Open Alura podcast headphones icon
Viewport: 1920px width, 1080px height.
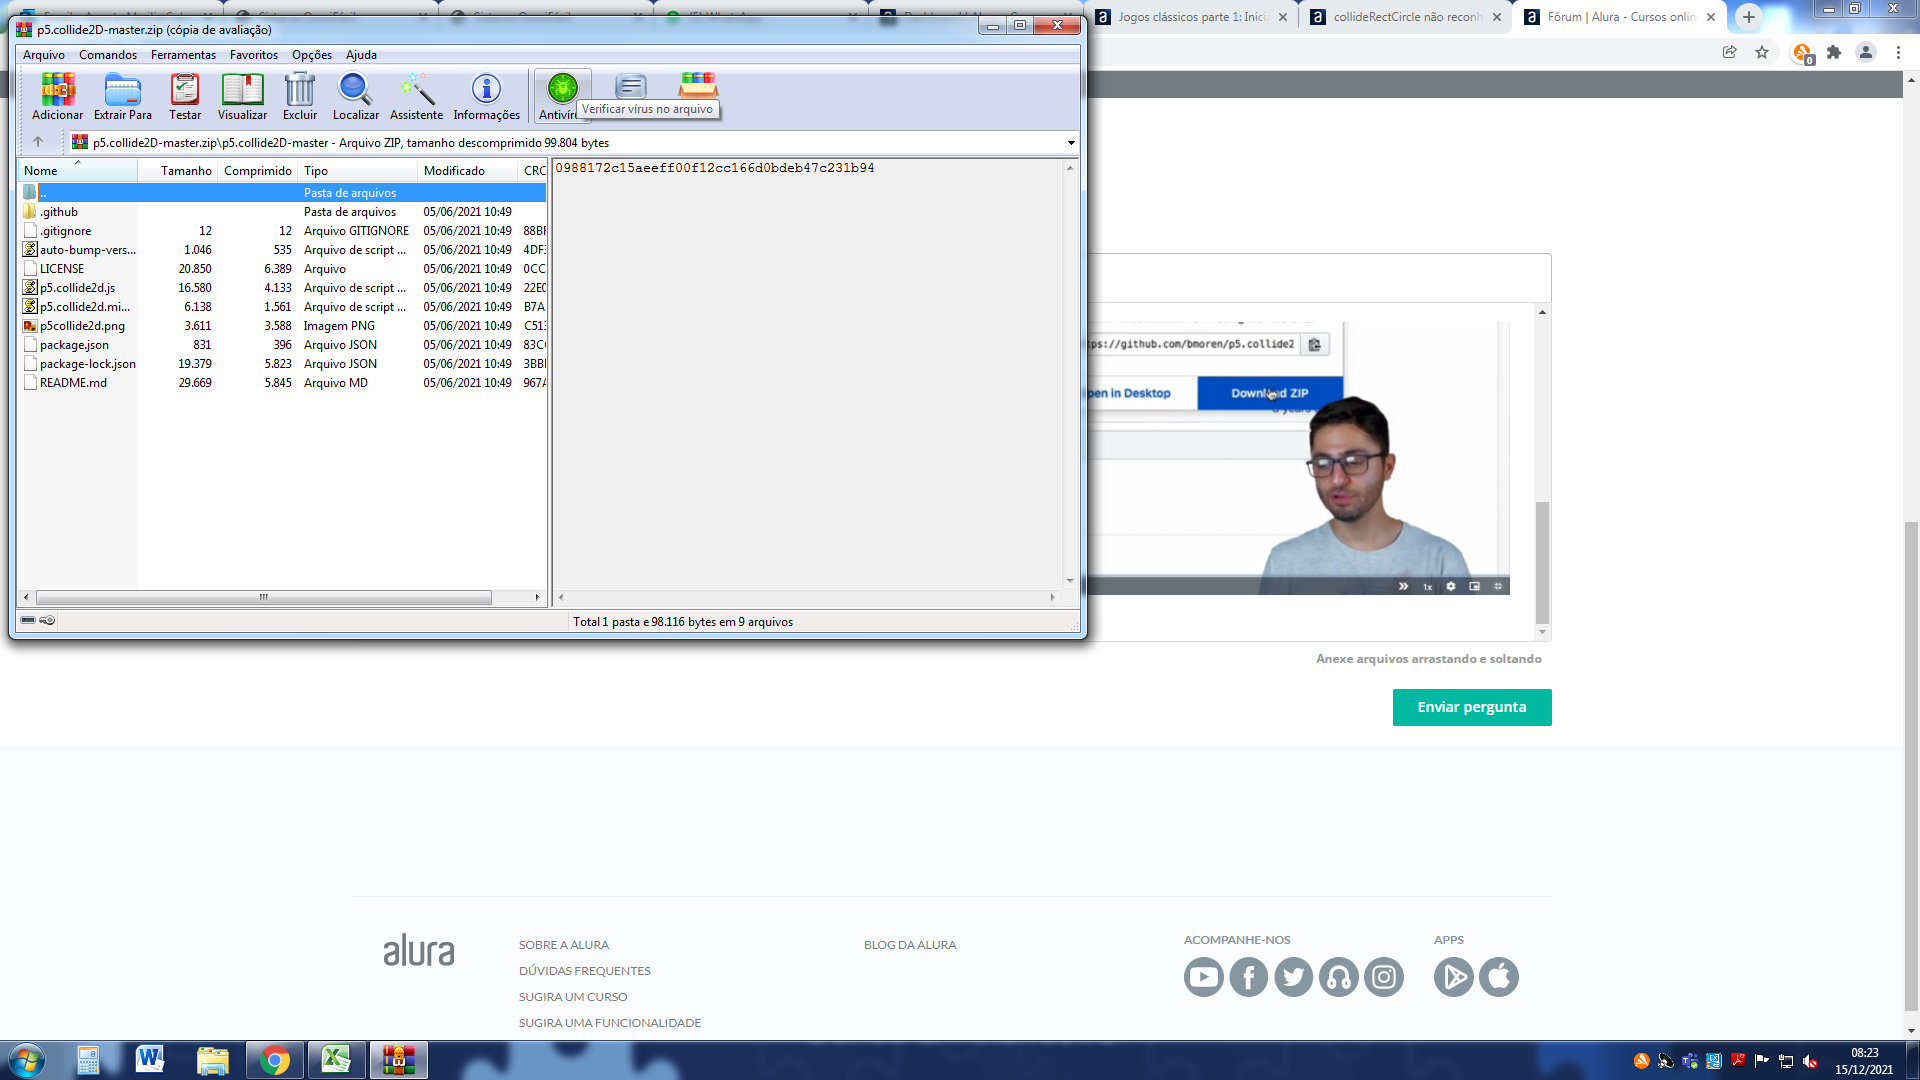click(1338, 977)
